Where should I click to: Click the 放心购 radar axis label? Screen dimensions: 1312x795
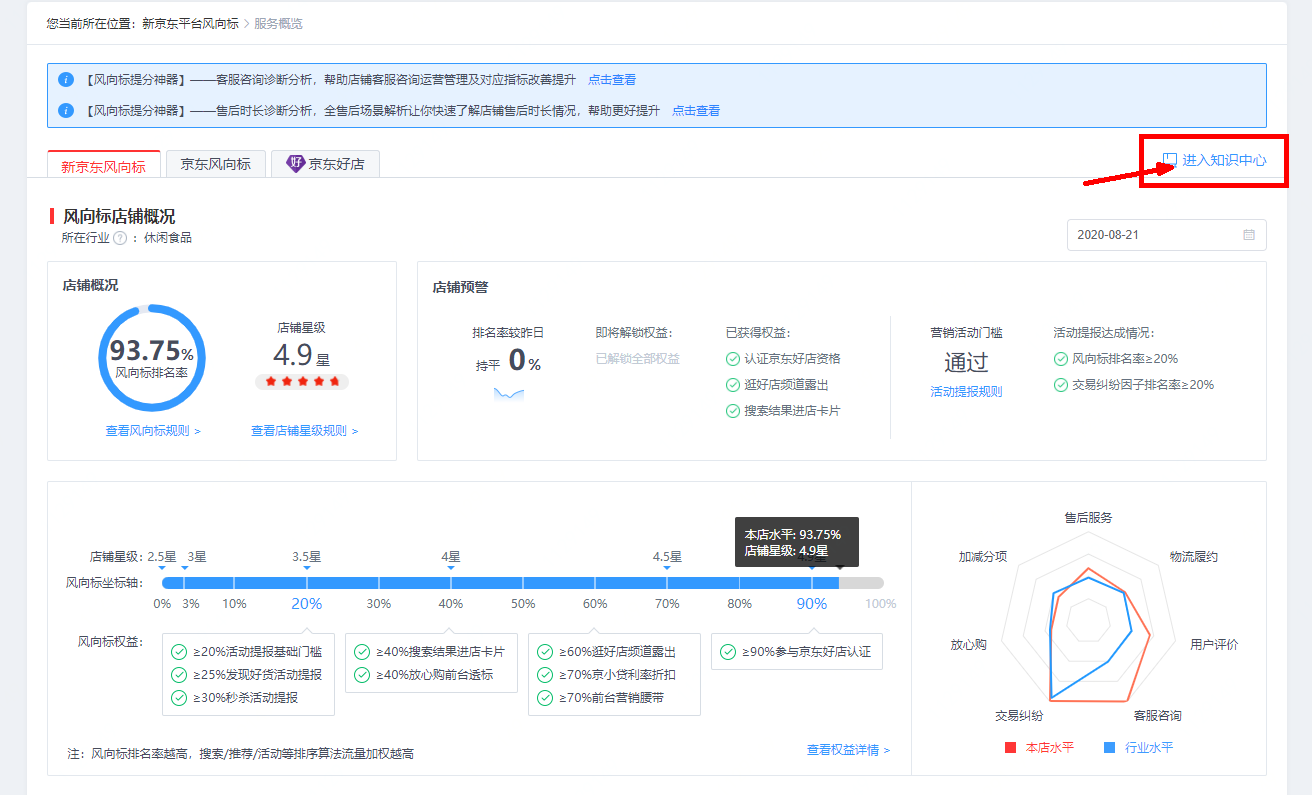point(968,645)
